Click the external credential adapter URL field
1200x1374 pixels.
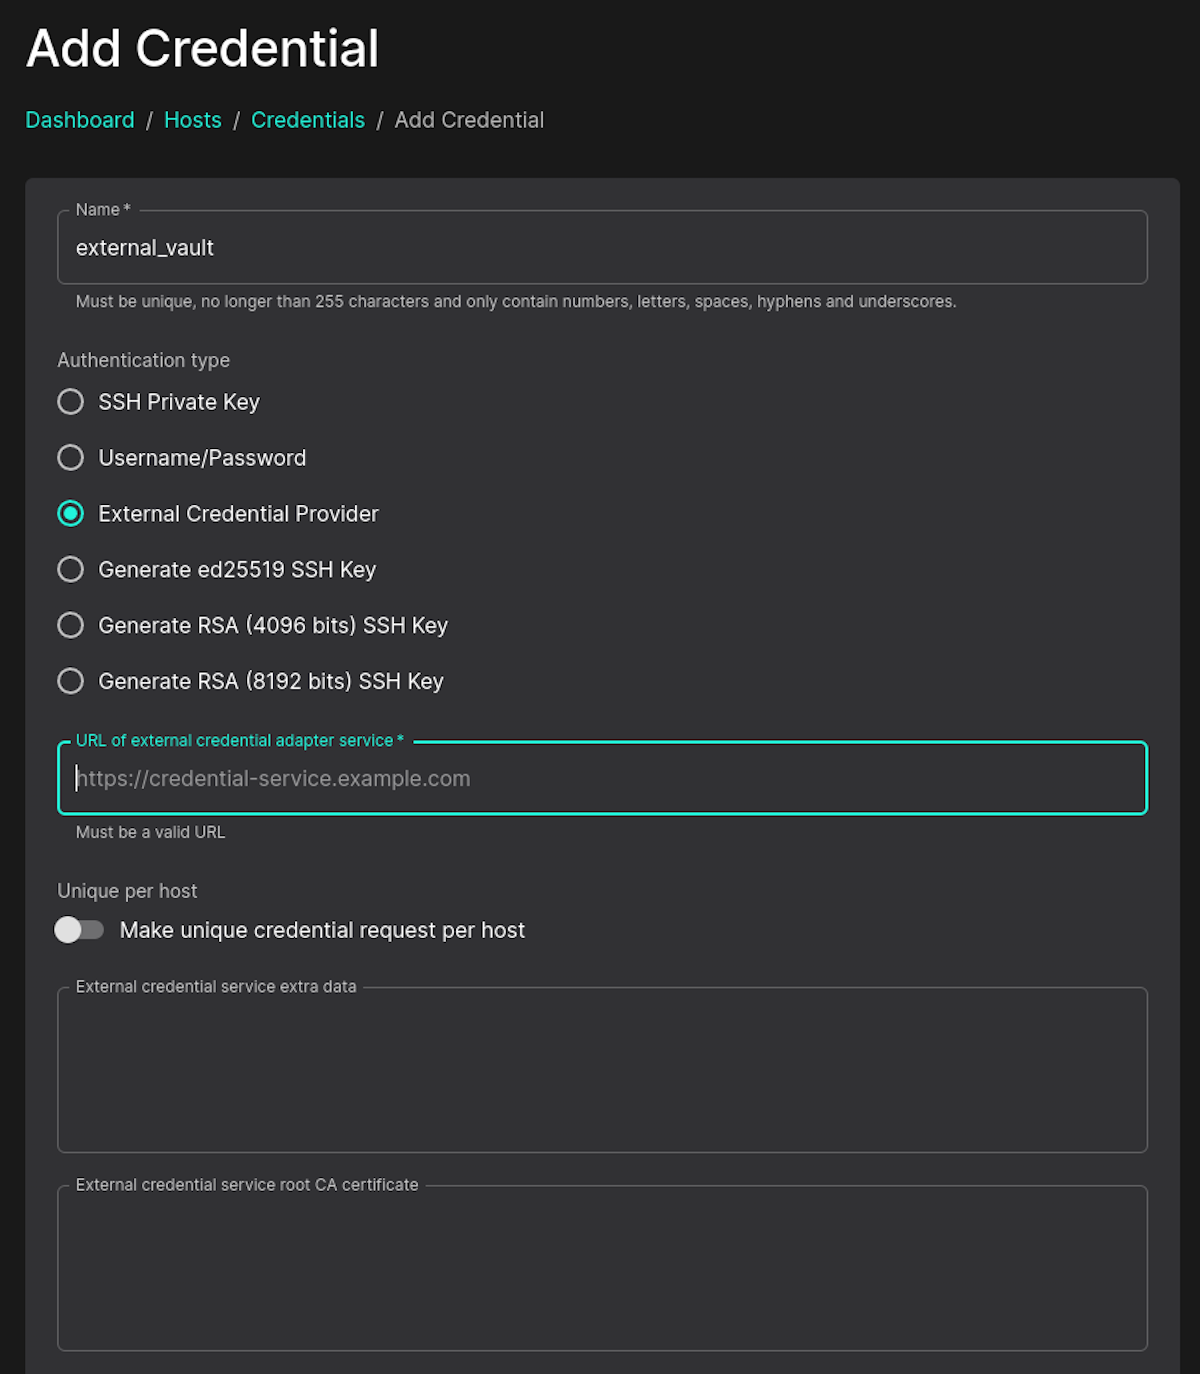[600, 778]
